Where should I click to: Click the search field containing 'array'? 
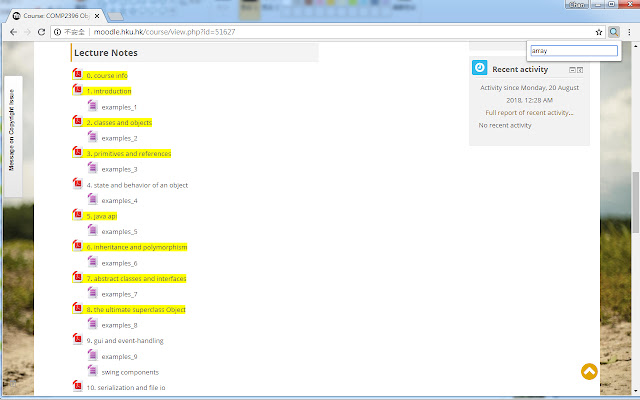574,51
